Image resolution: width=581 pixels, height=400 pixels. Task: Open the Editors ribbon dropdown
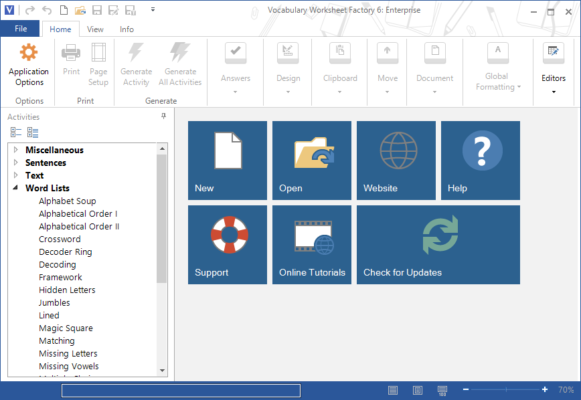click(x=553, y=68)
